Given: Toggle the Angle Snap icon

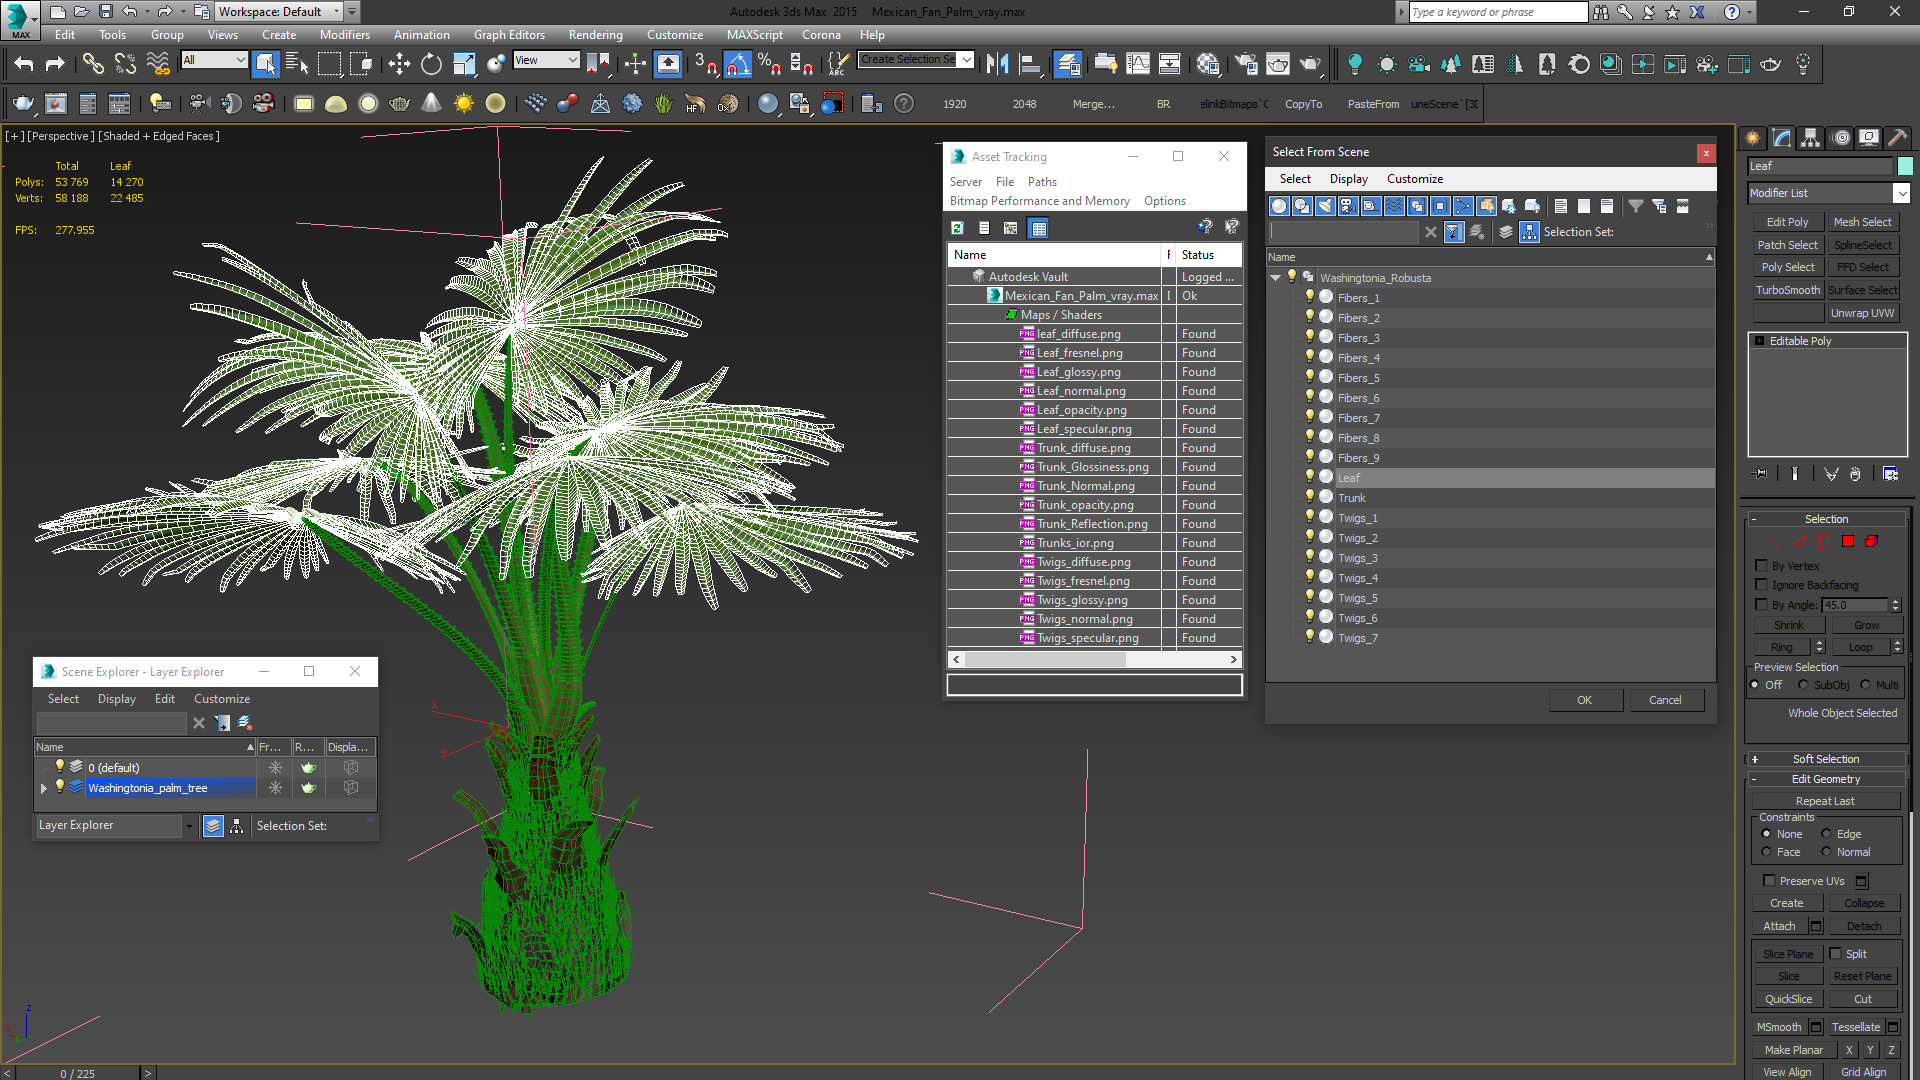Looking at the screenshot, I should pos(737,64).
